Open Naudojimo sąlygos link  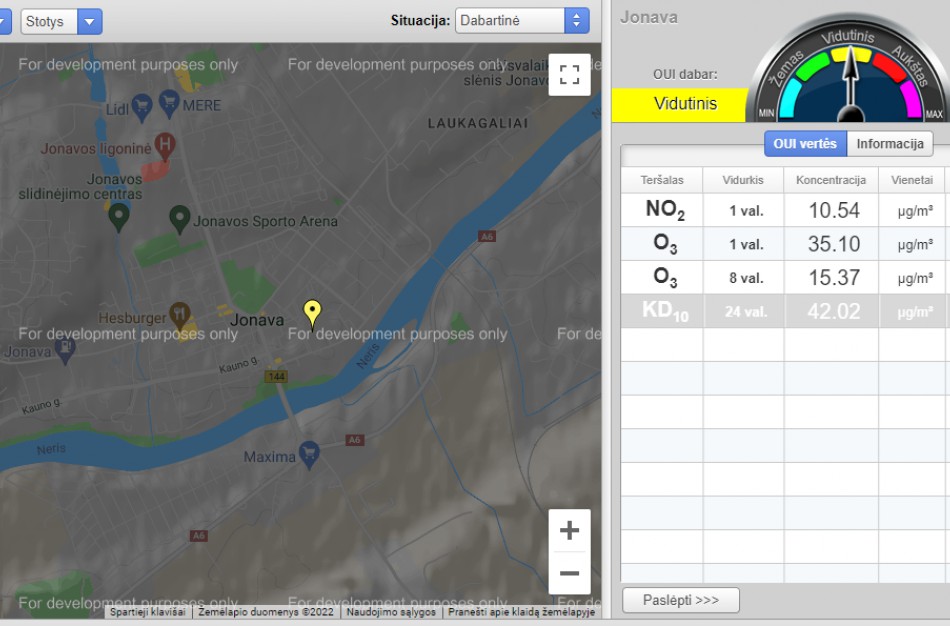pos(392,612)
